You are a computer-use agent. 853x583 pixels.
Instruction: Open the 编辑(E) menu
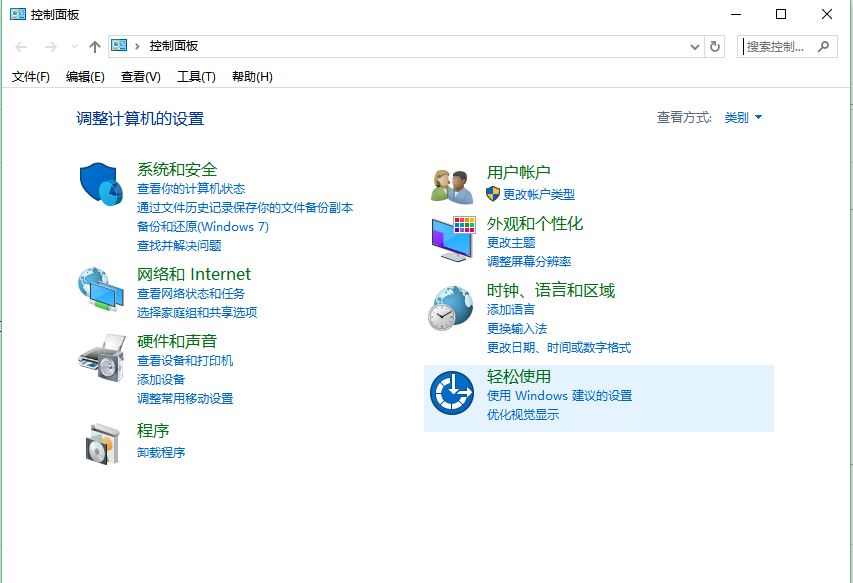click(x=85, y=77)
